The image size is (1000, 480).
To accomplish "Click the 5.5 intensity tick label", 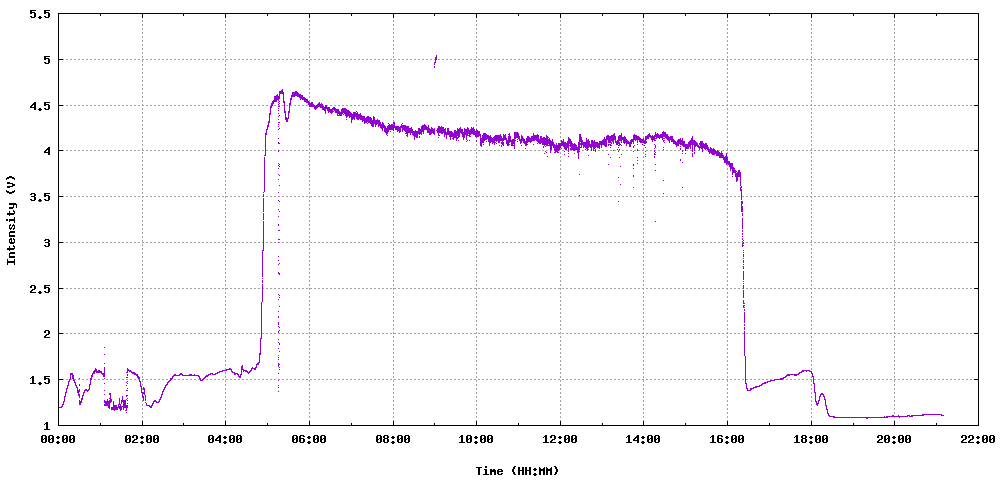I will pos(39,14).
